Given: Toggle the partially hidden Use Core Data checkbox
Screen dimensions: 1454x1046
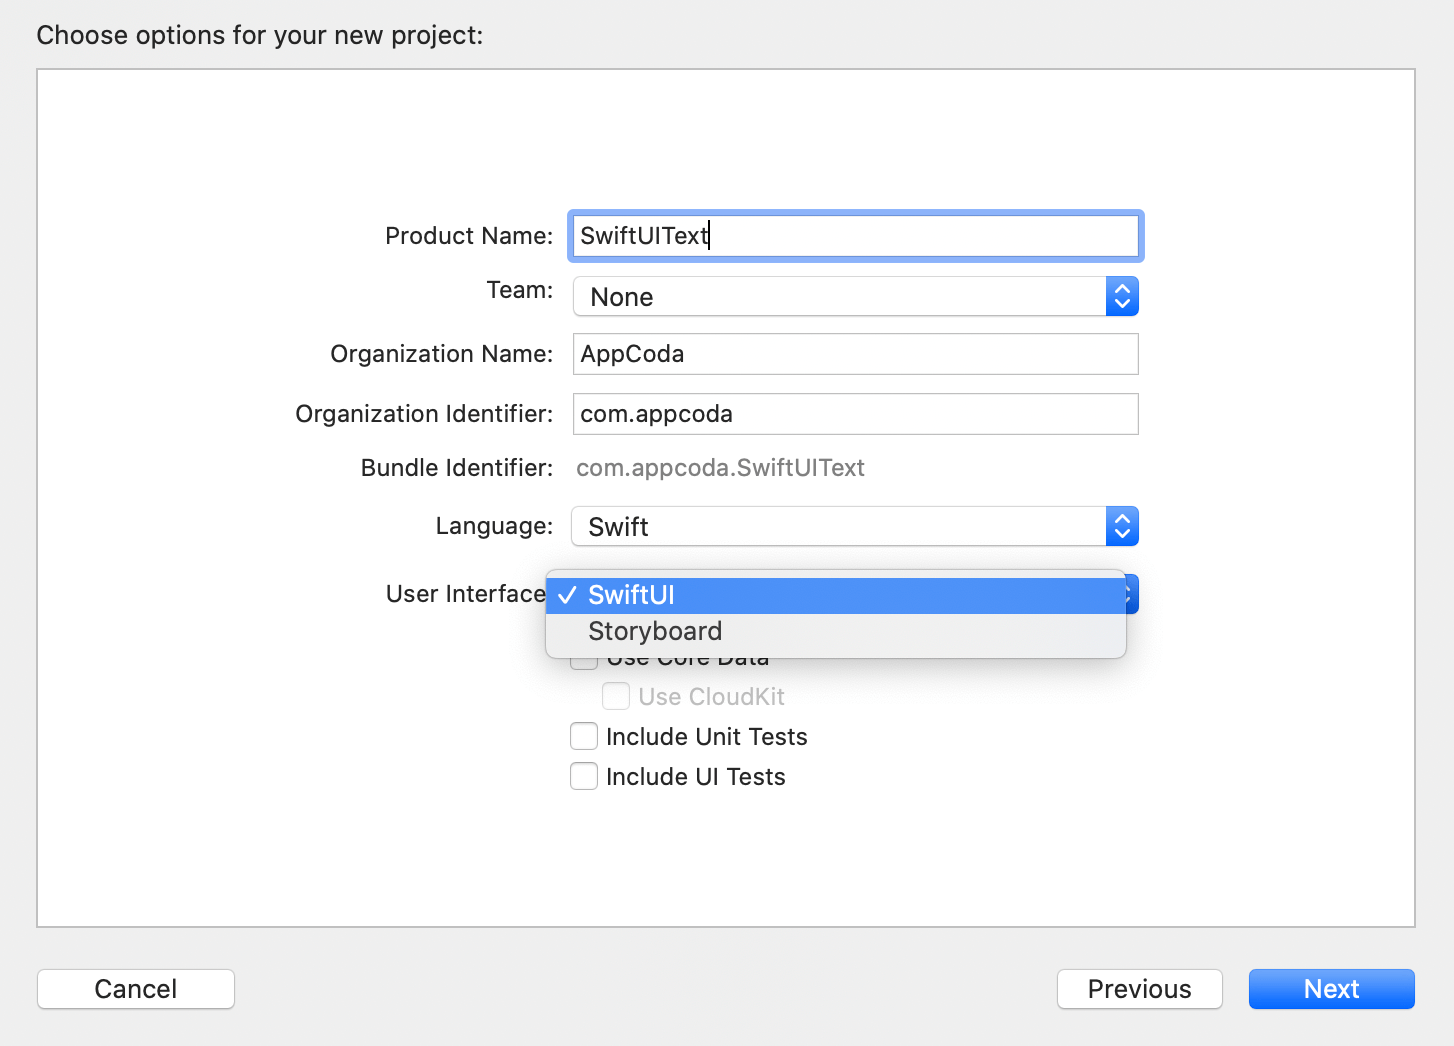Looking at the screenshot, I should [583, 664].
